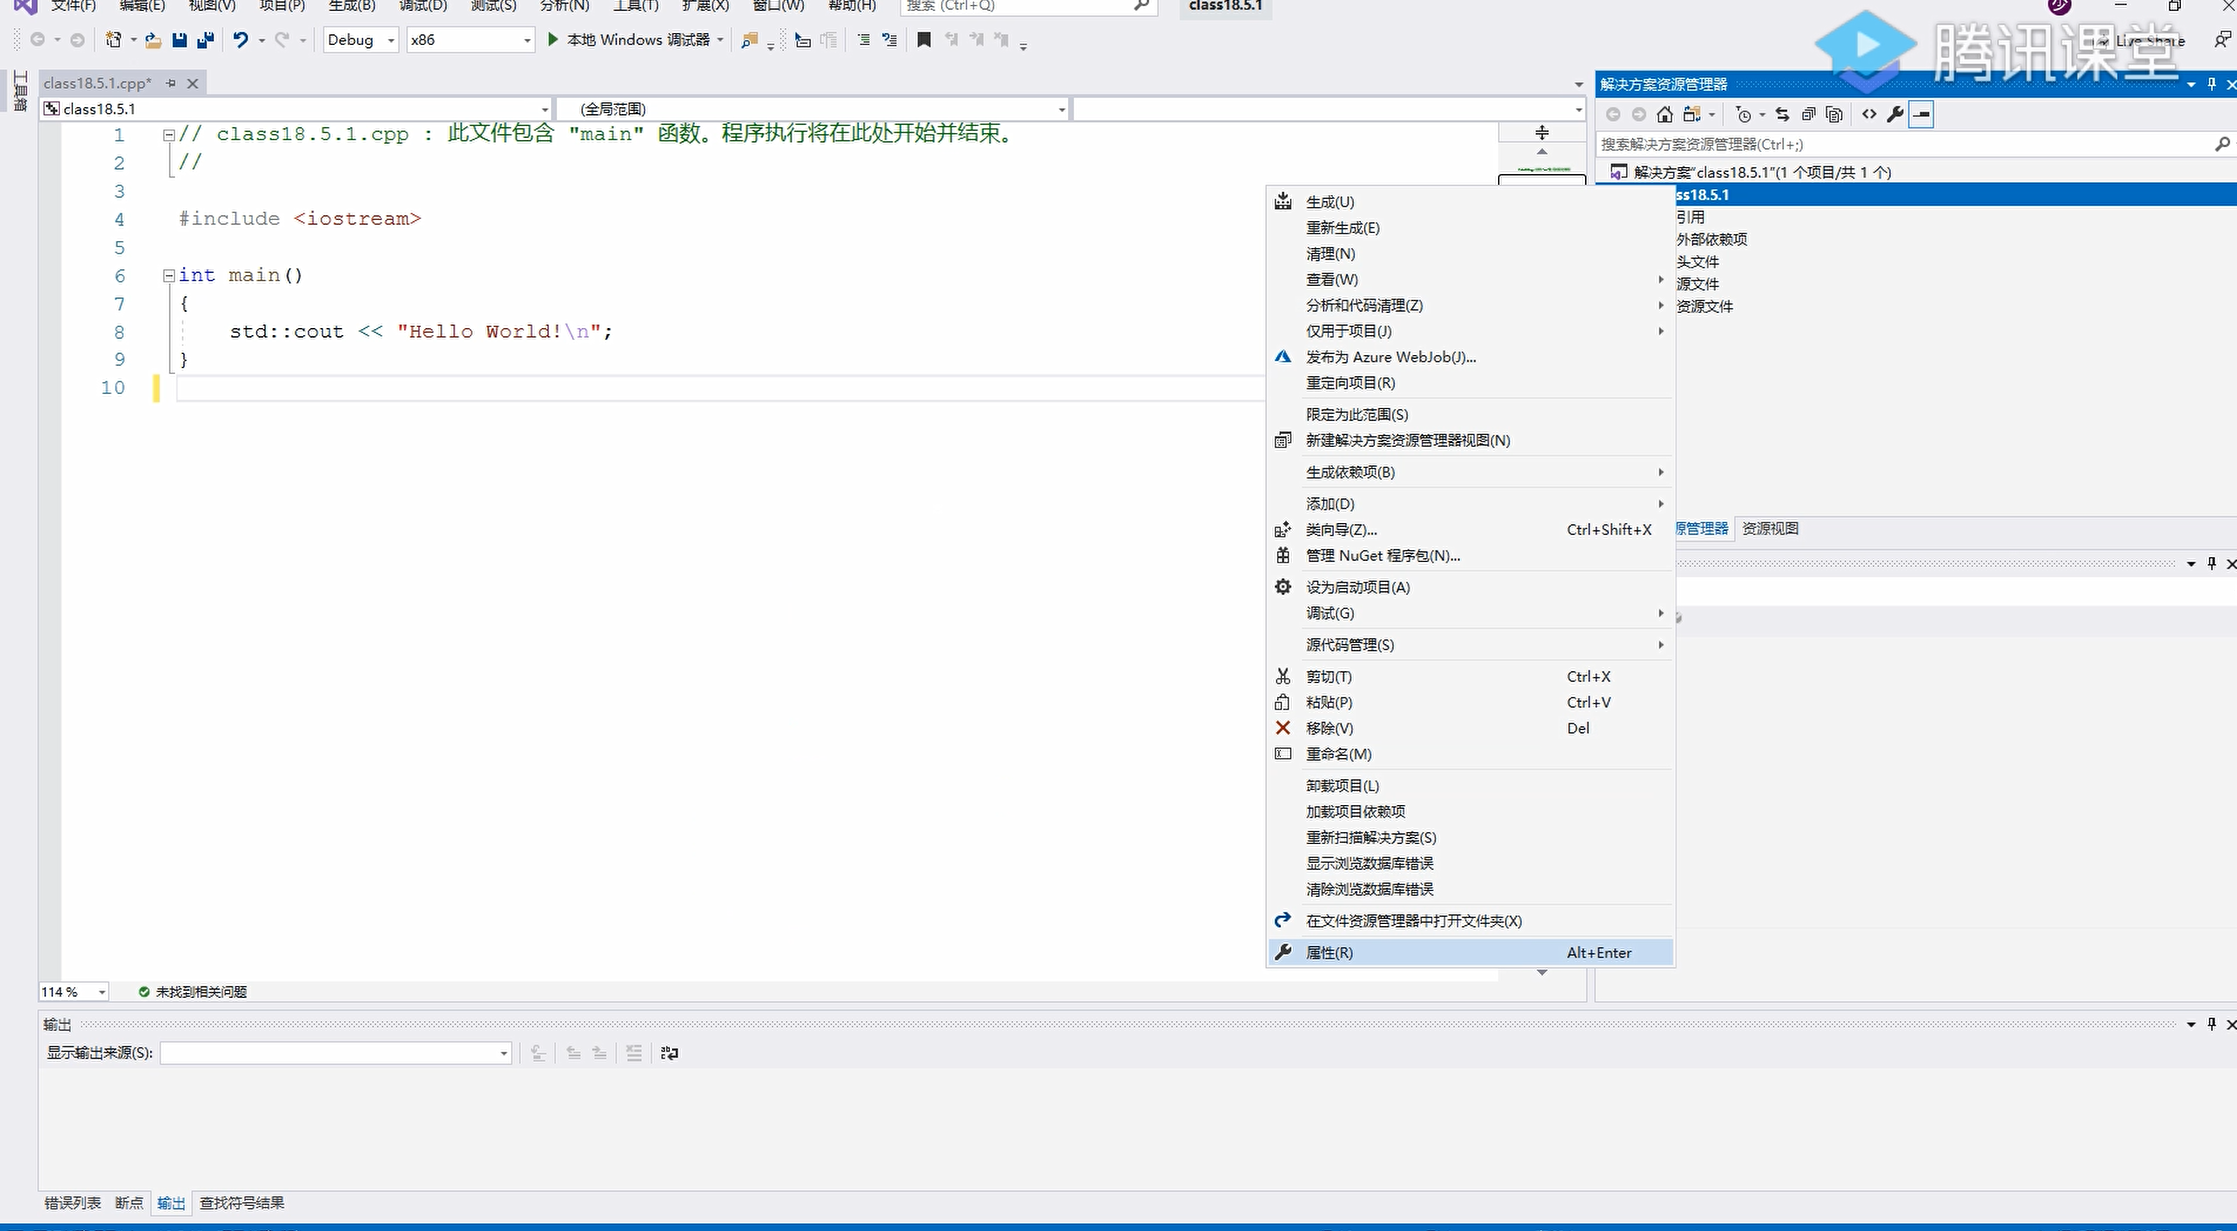Select 属性(R) in the context menu
The width and height of the screenshot is (2237, 1231).
point(1329,953)
